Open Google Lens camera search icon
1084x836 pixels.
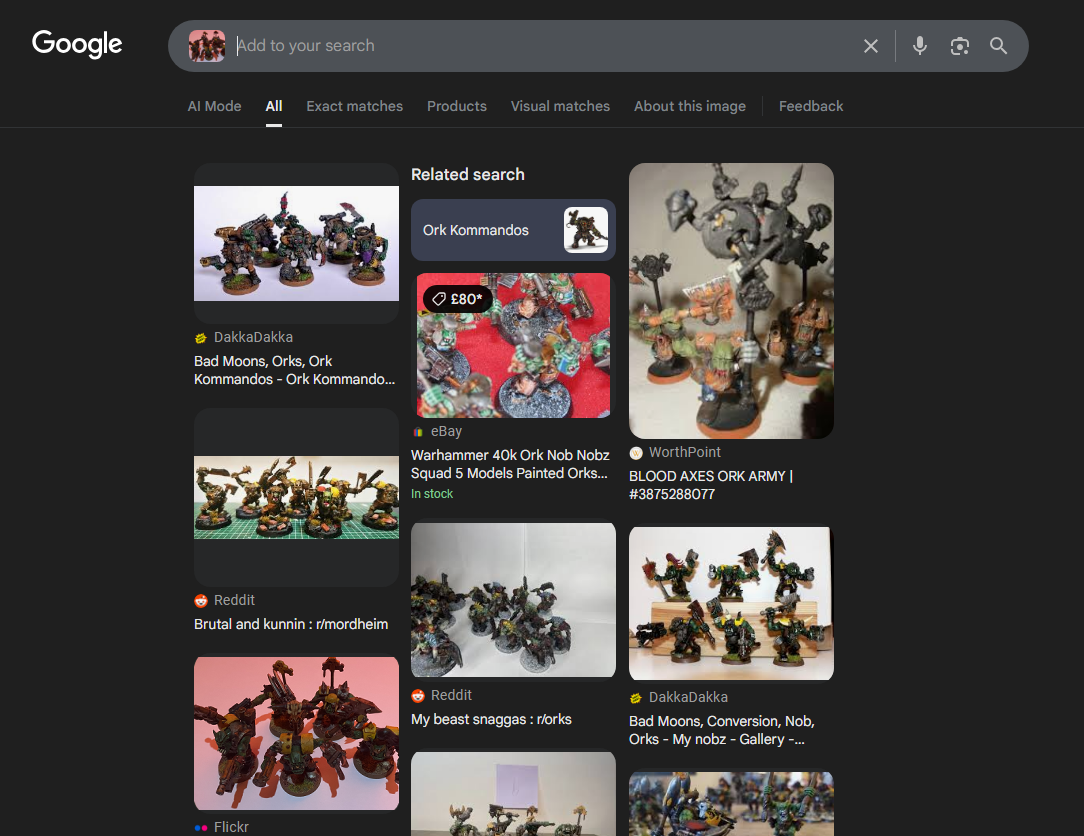tap(960, 46)
